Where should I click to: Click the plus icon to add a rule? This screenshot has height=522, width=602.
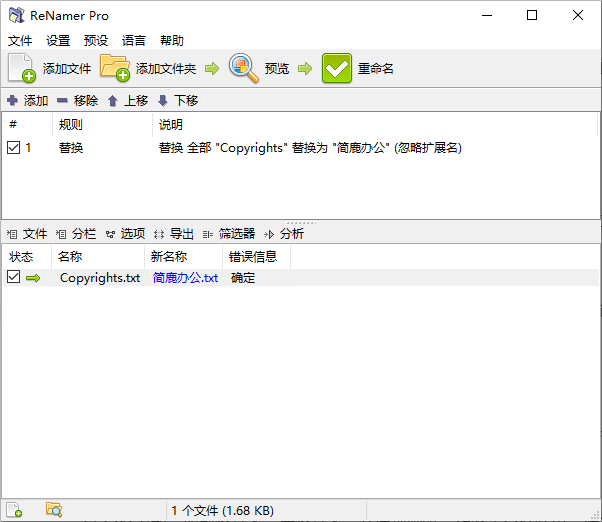12,100
